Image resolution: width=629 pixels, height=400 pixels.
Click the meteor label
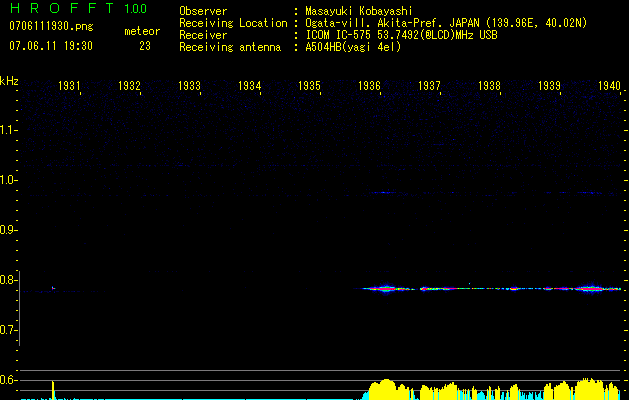click(142, 31)
